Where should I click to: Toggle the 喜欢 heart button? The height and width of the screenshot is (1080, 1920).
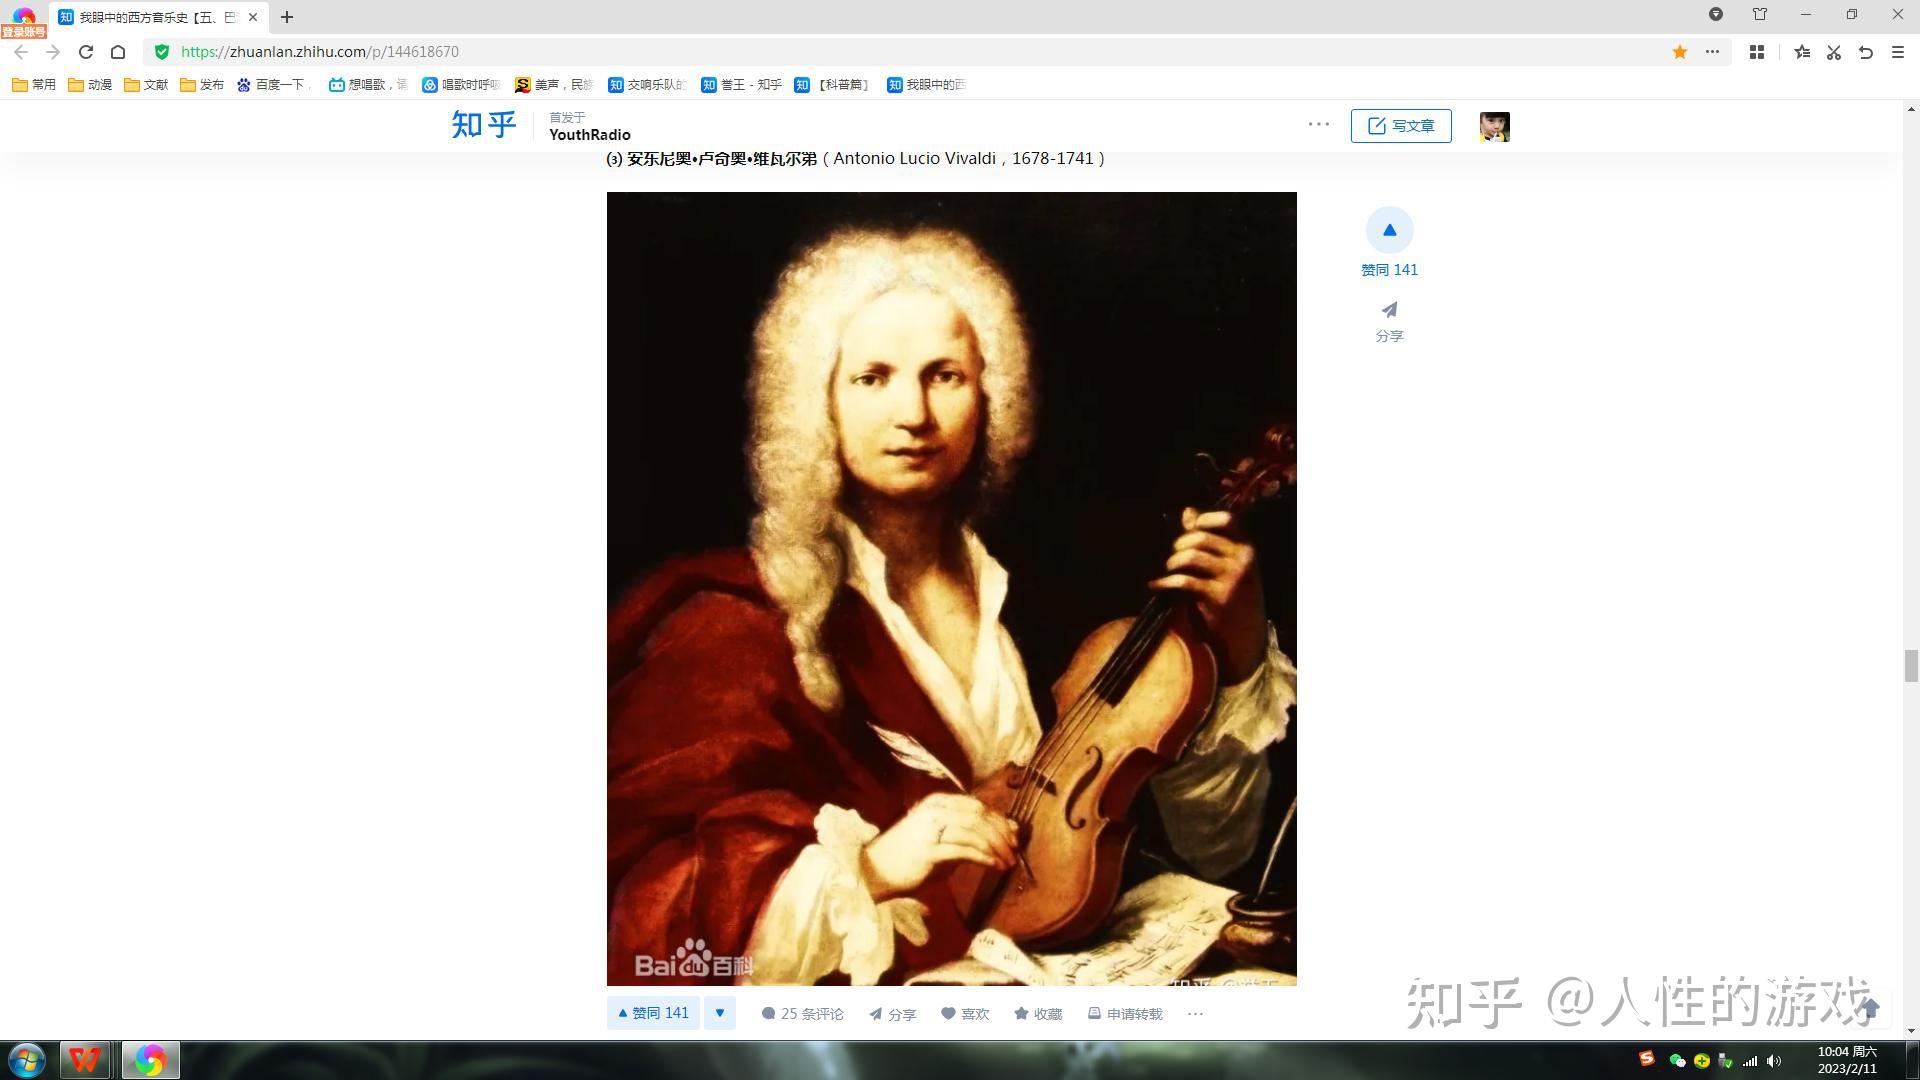point(965,1014)
